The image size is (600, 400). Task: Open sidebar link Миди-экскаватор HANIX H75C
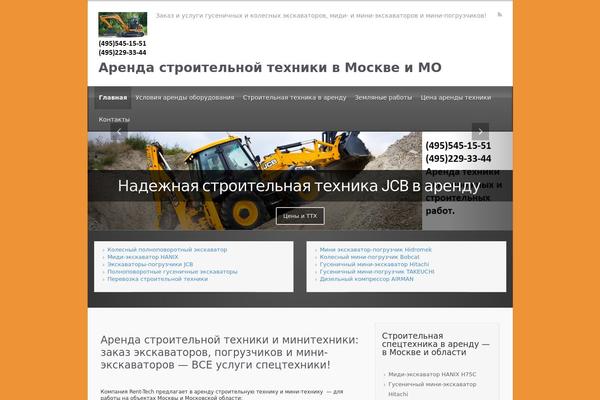(x=432, y=374)
